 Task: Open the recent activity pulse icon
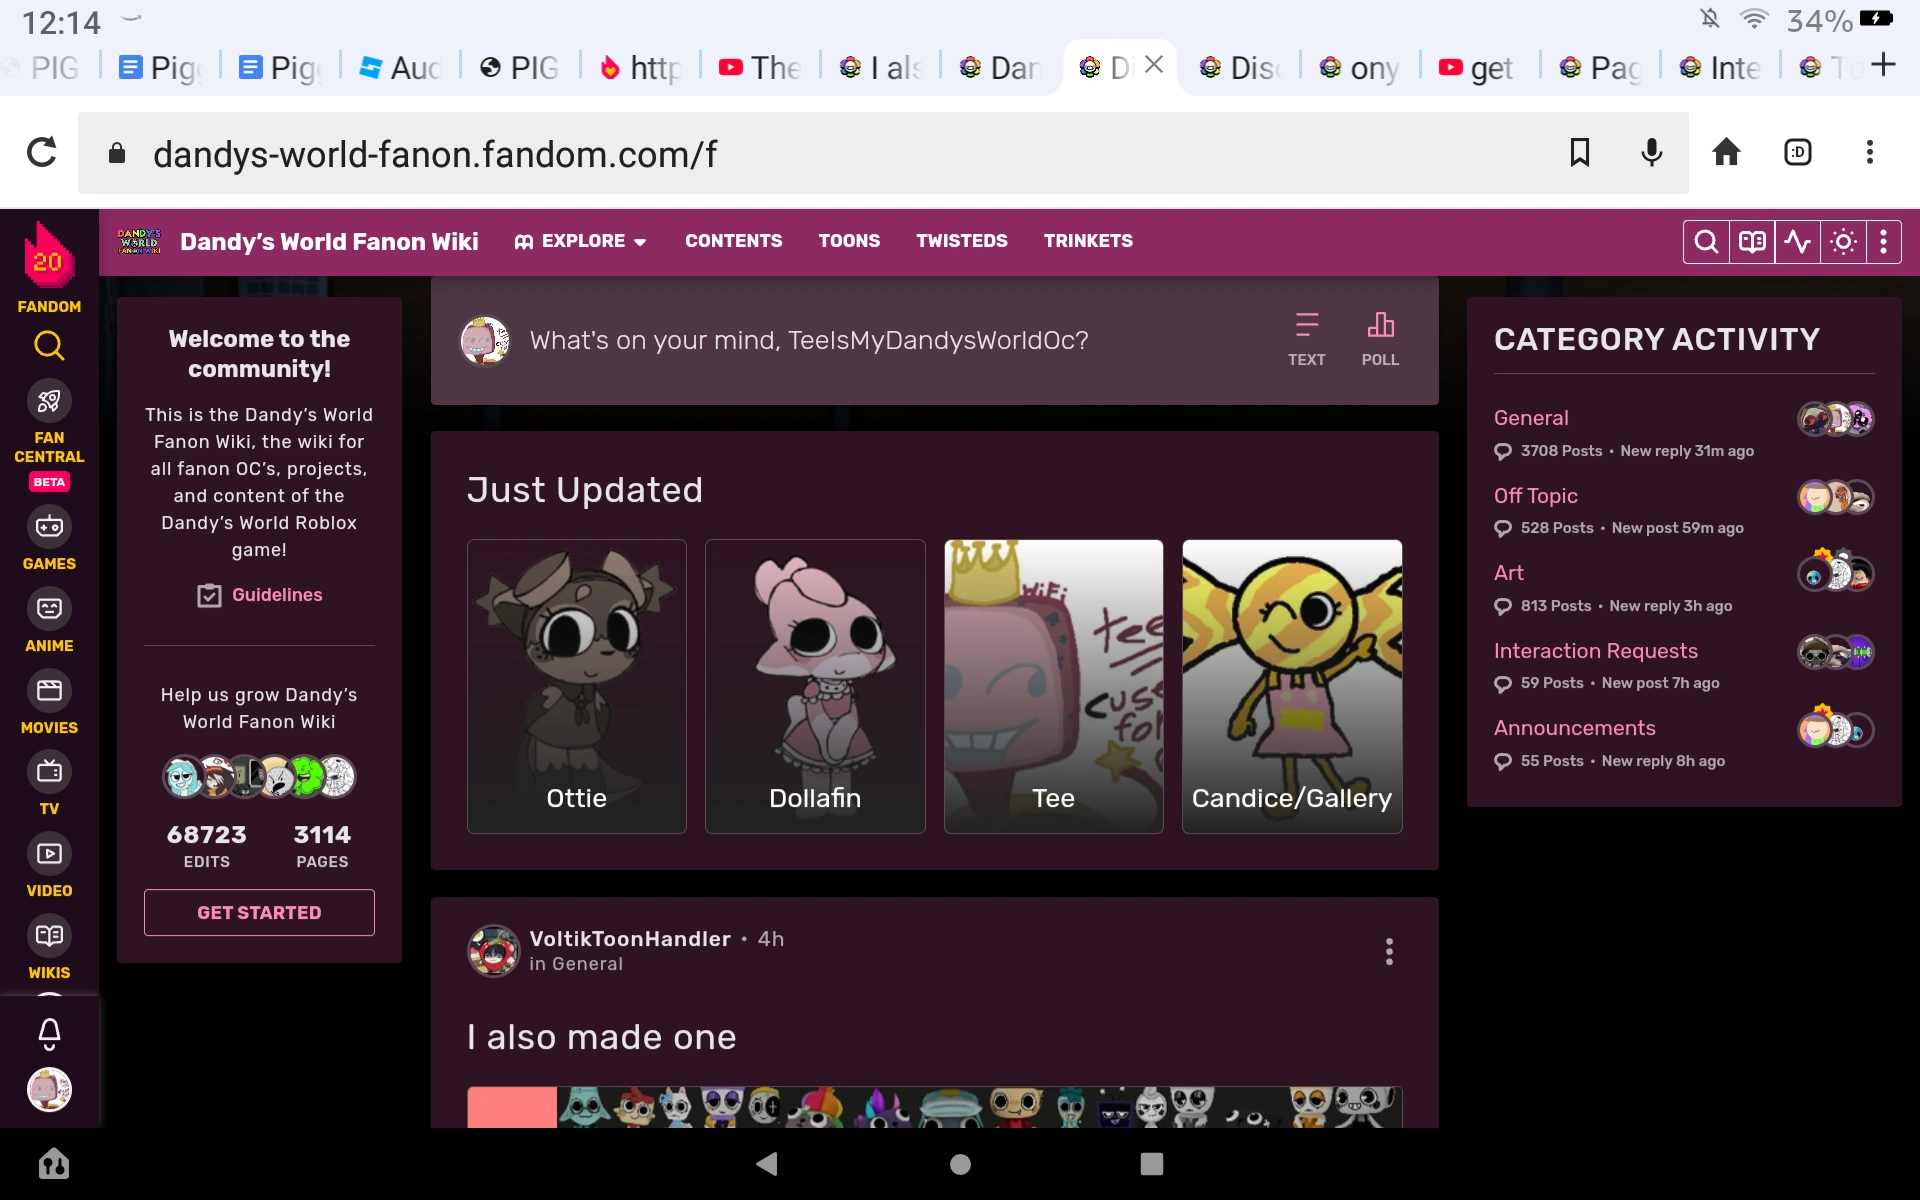1798,242
